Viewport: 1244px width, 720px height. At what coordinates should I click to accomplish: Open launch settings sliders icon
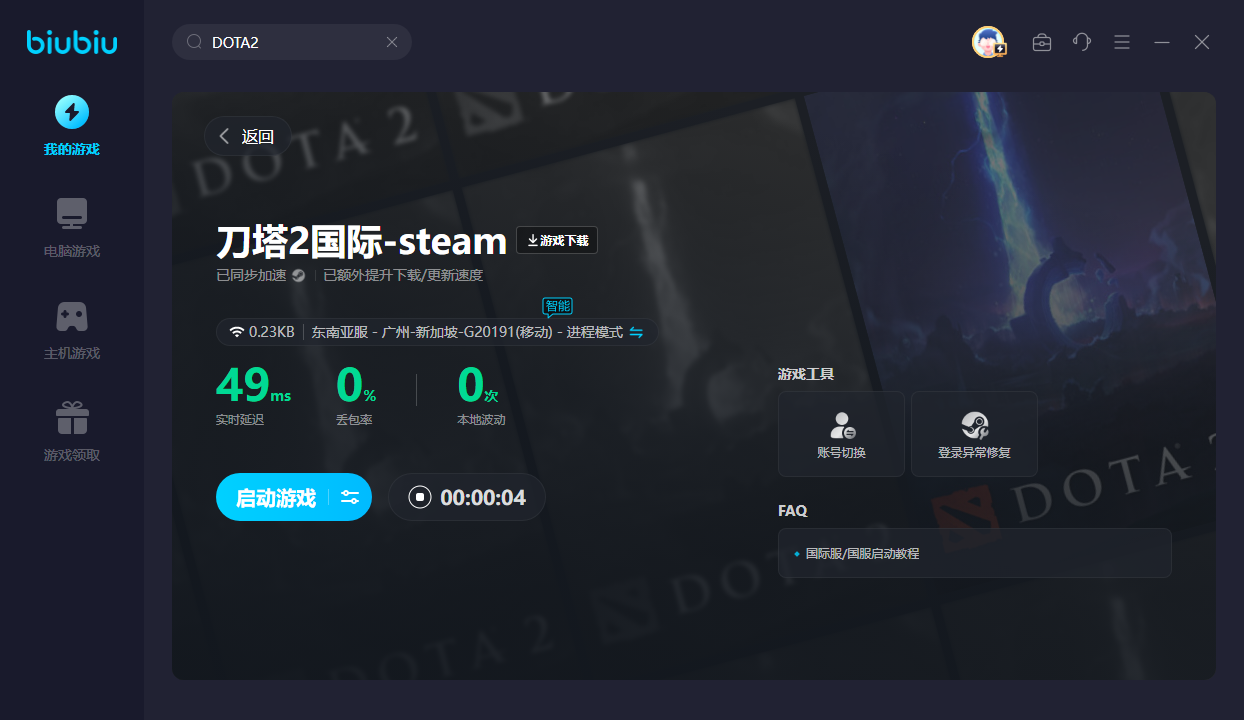click(350, 497)
